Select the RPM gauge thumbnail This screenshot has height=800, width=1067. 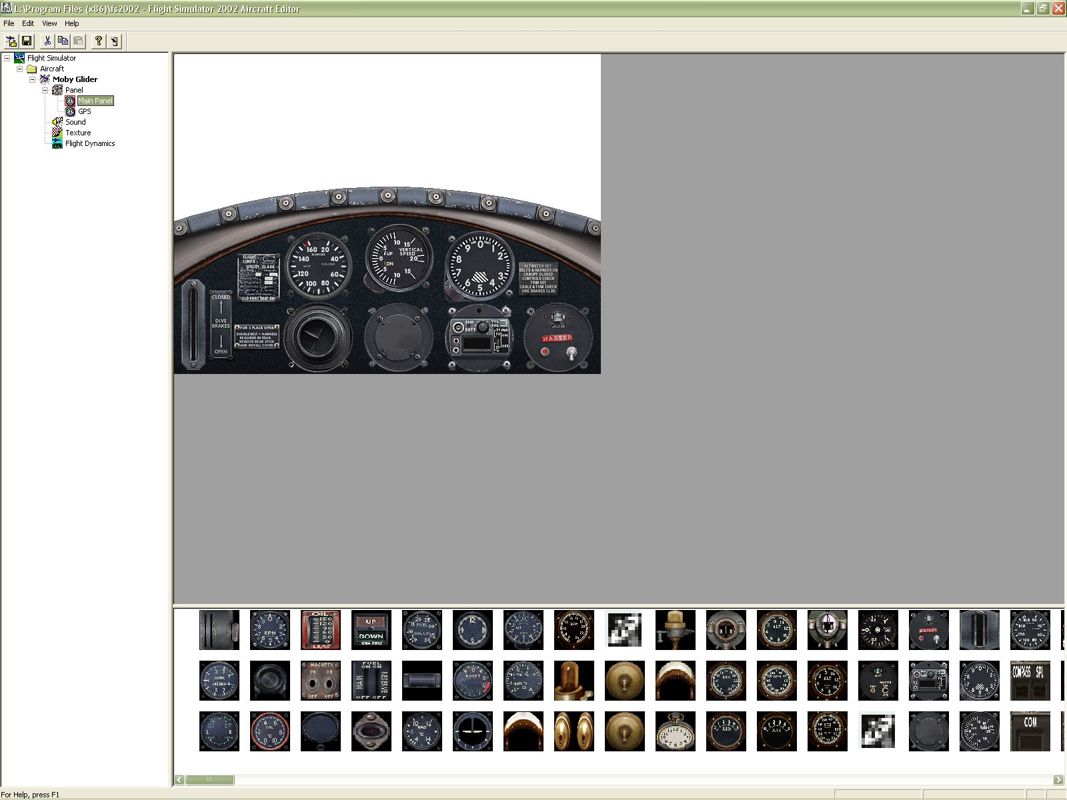(269, 630)
